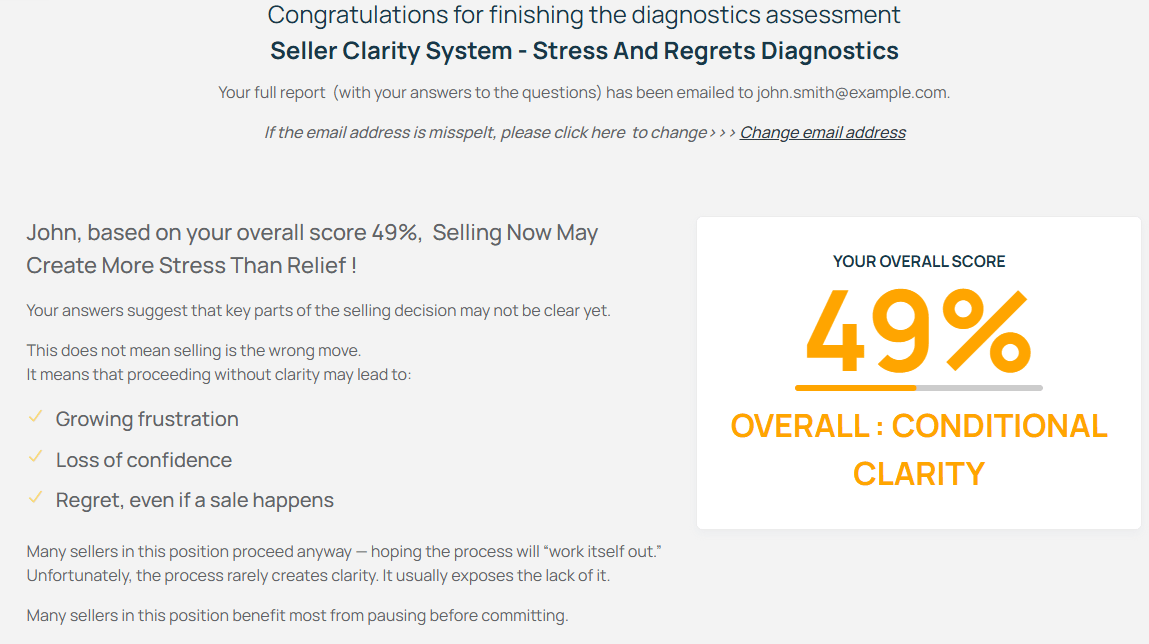
Task: Click the checkmark icon beside Growing frustration
Action: click(35, 417)
